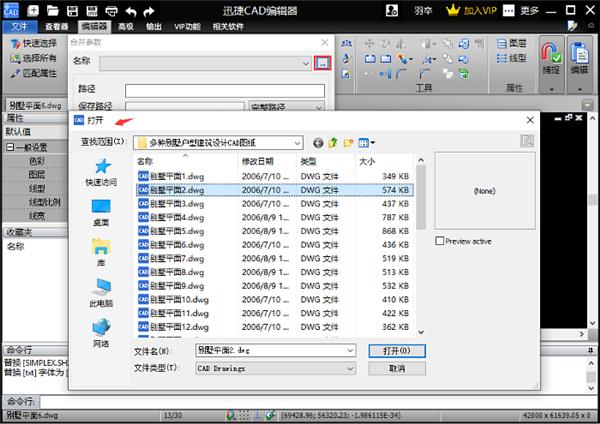Expand the 查找范围 folder dropdown

tap(297, 143)
